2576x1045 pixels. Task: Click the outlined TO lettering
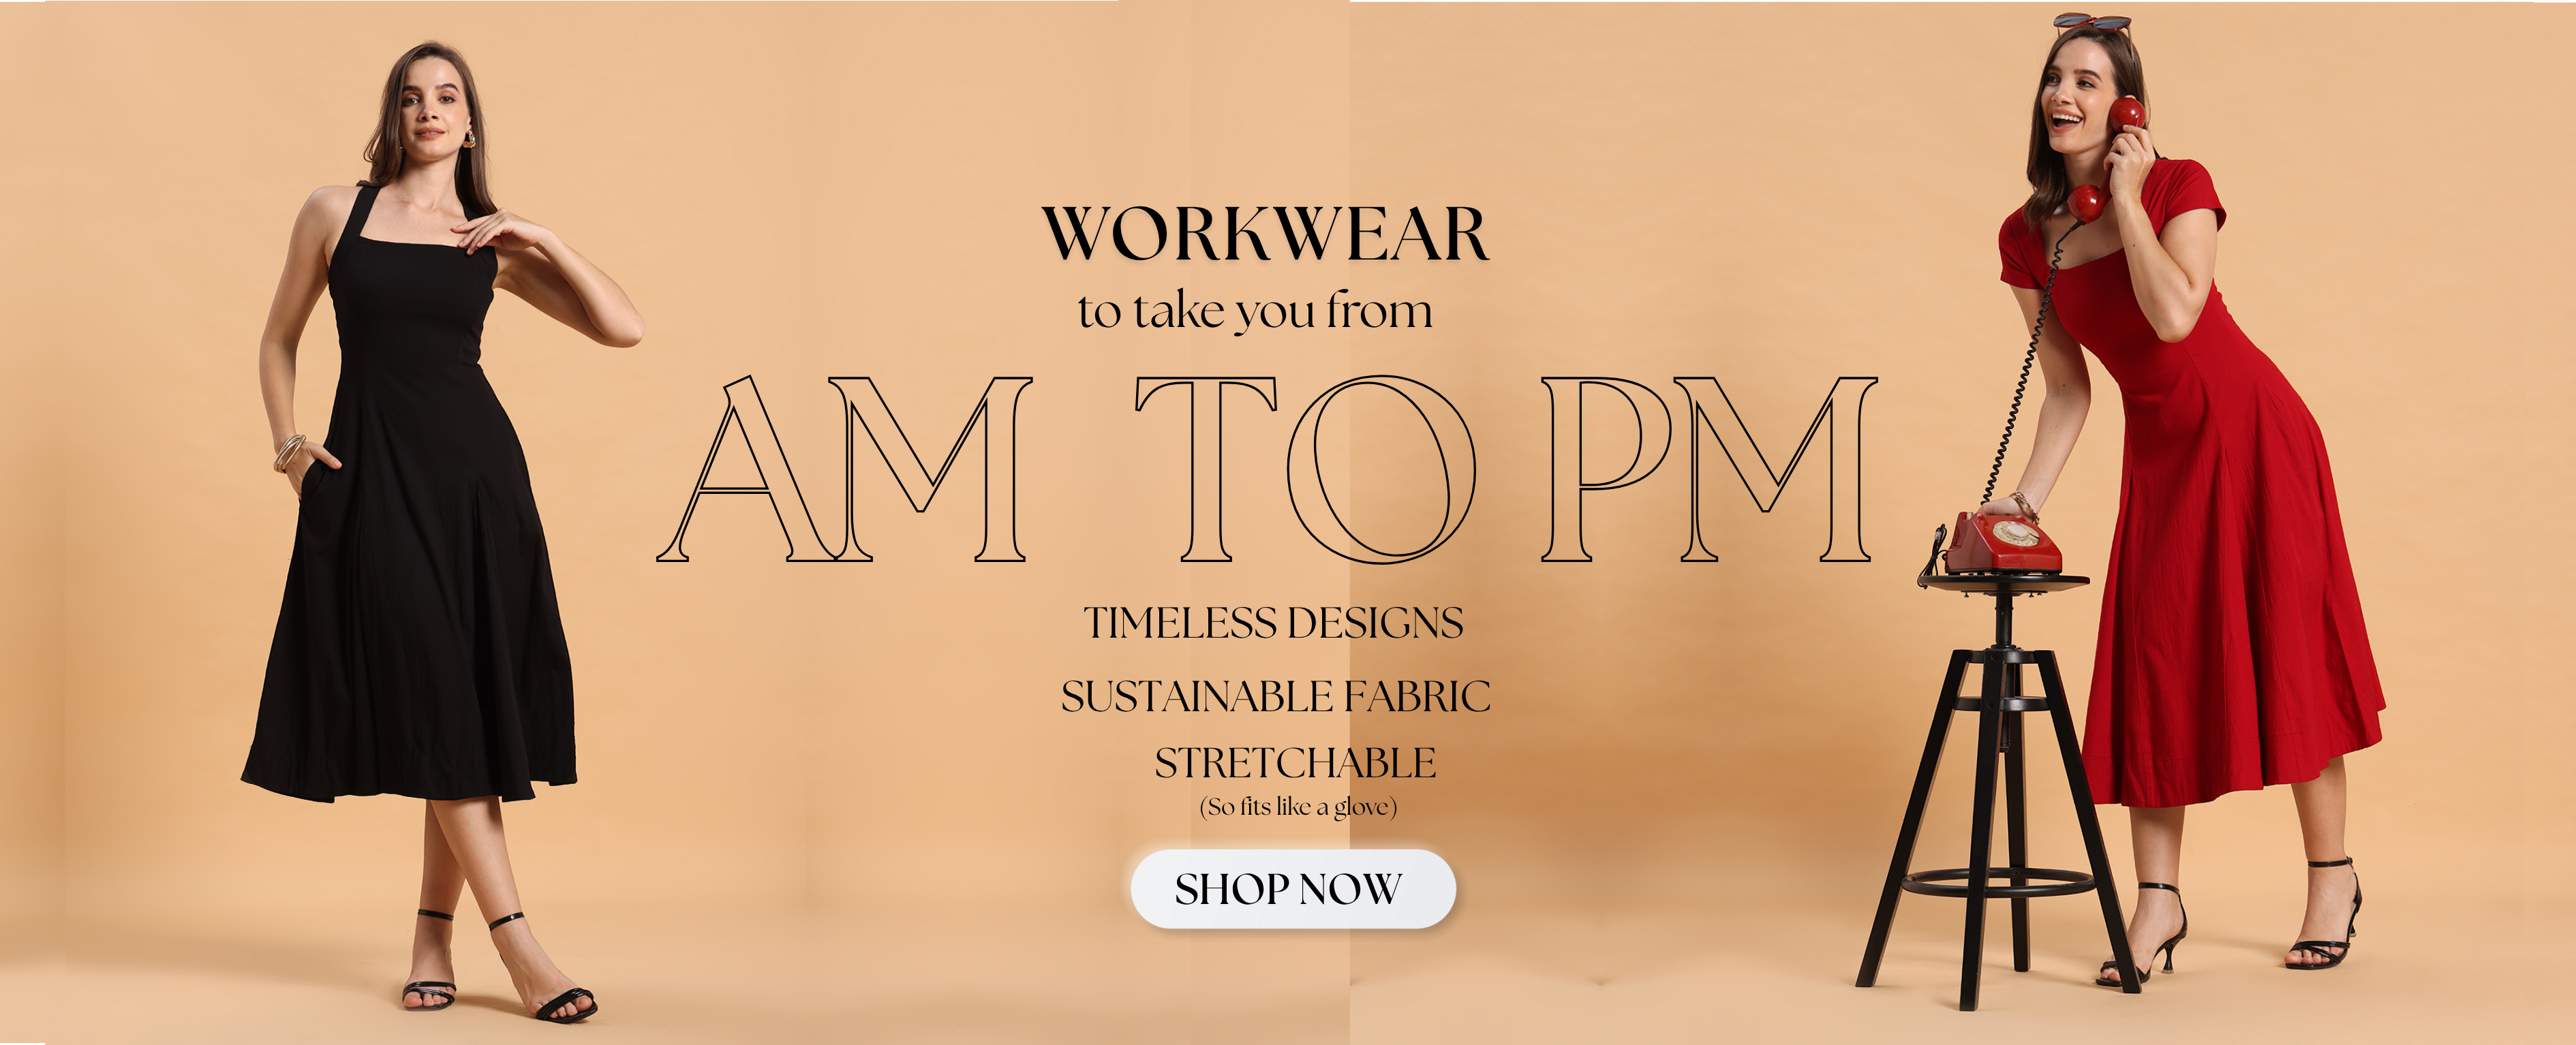1305,469
